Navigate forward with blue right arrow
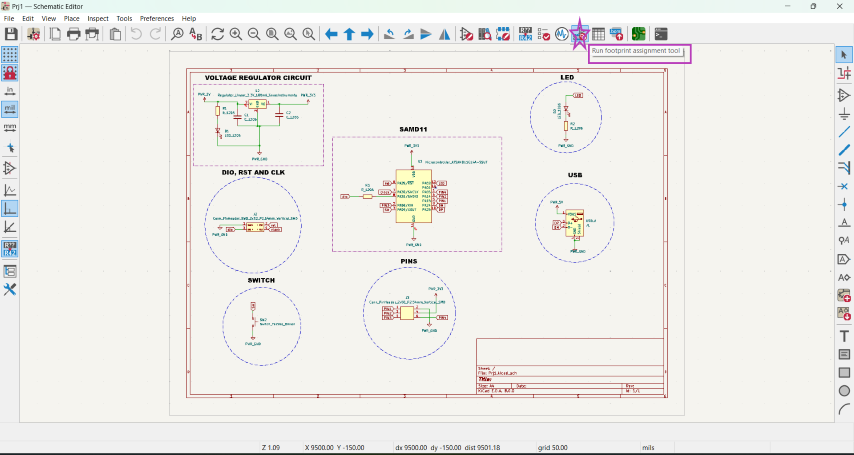This screenshot has width=854, height=455. (367, 34)
